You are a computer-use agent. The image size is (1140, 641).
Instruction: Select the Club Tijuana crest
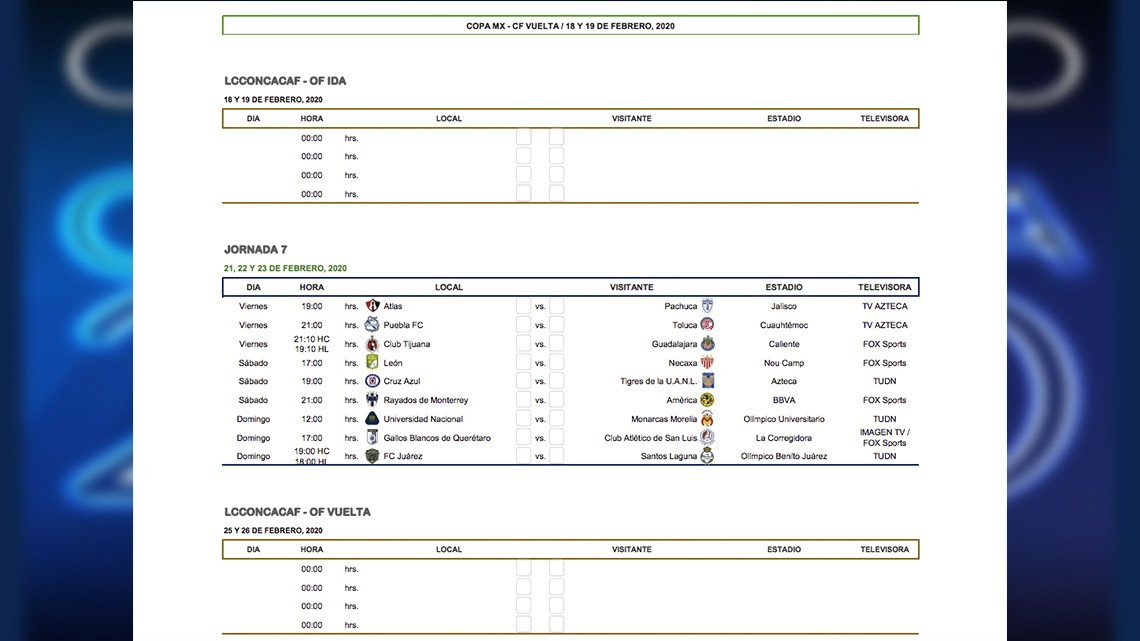(x=372, y=343)
